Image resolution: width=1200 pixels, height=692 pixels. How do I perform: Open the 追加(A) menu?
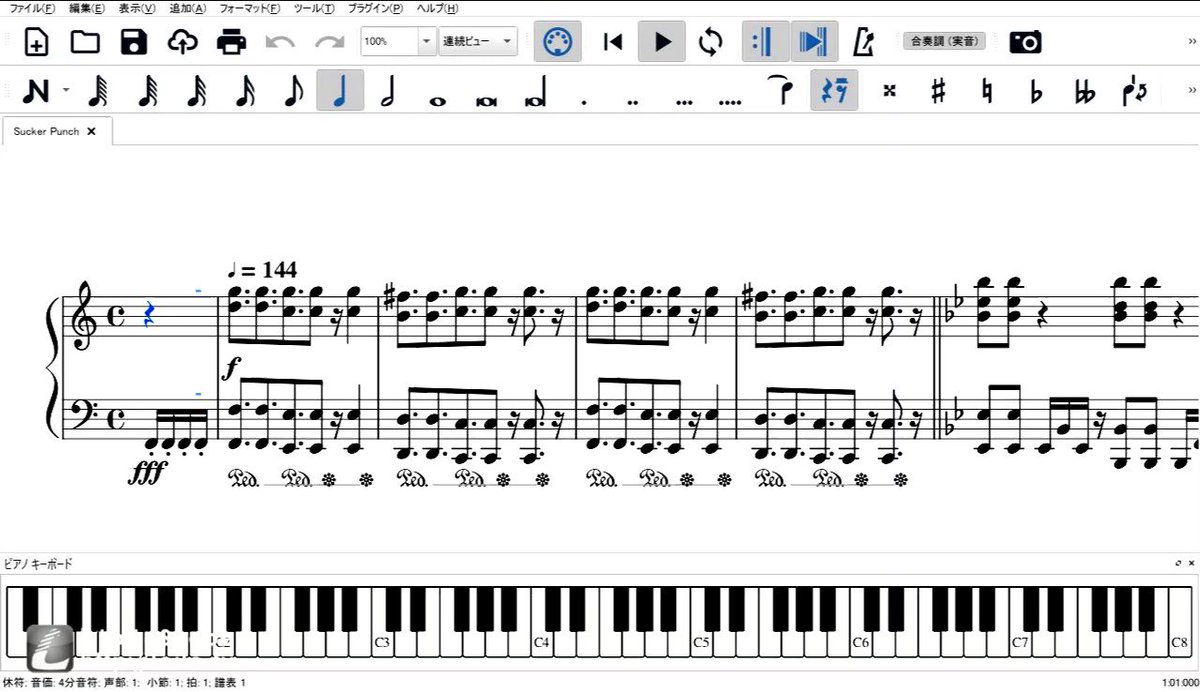coord(188,8)
